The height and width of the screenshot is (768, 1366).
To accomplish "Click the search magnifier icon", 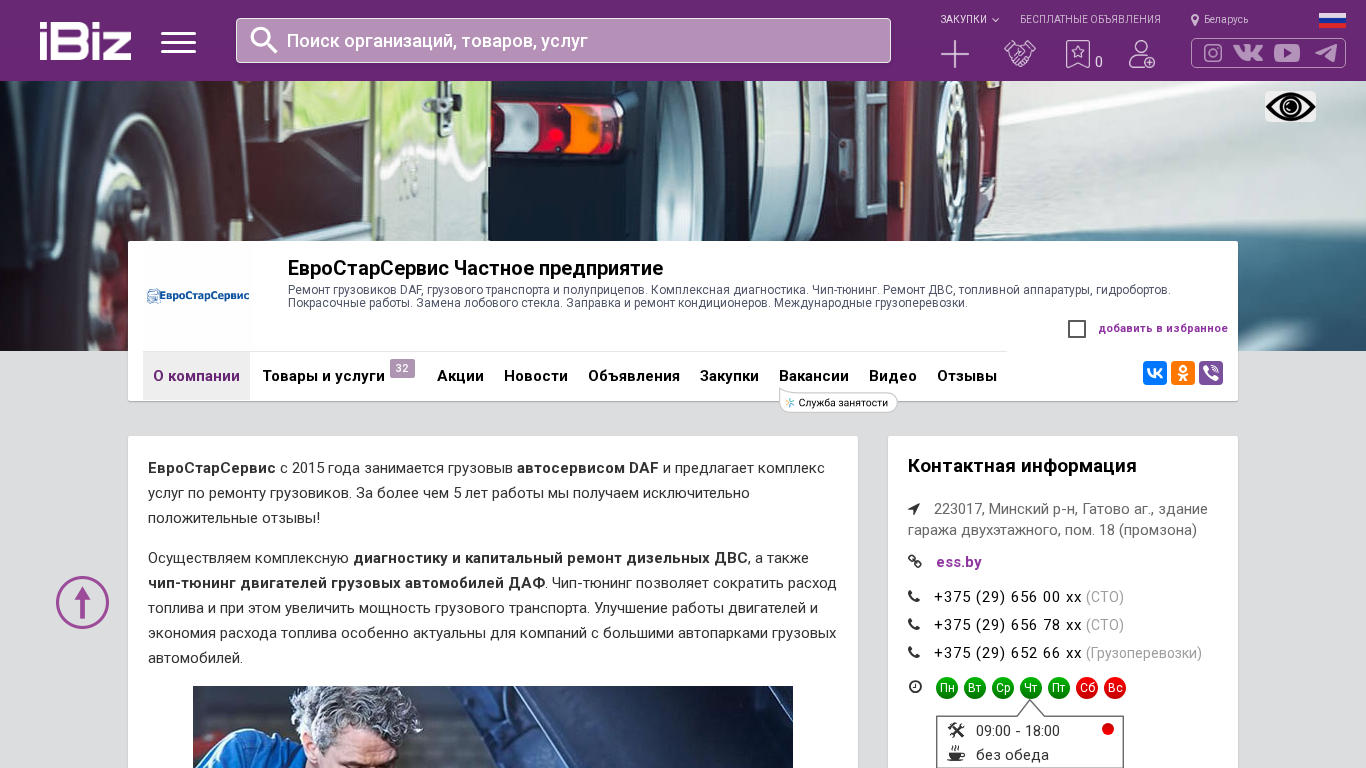I will [x=264, y=40].
